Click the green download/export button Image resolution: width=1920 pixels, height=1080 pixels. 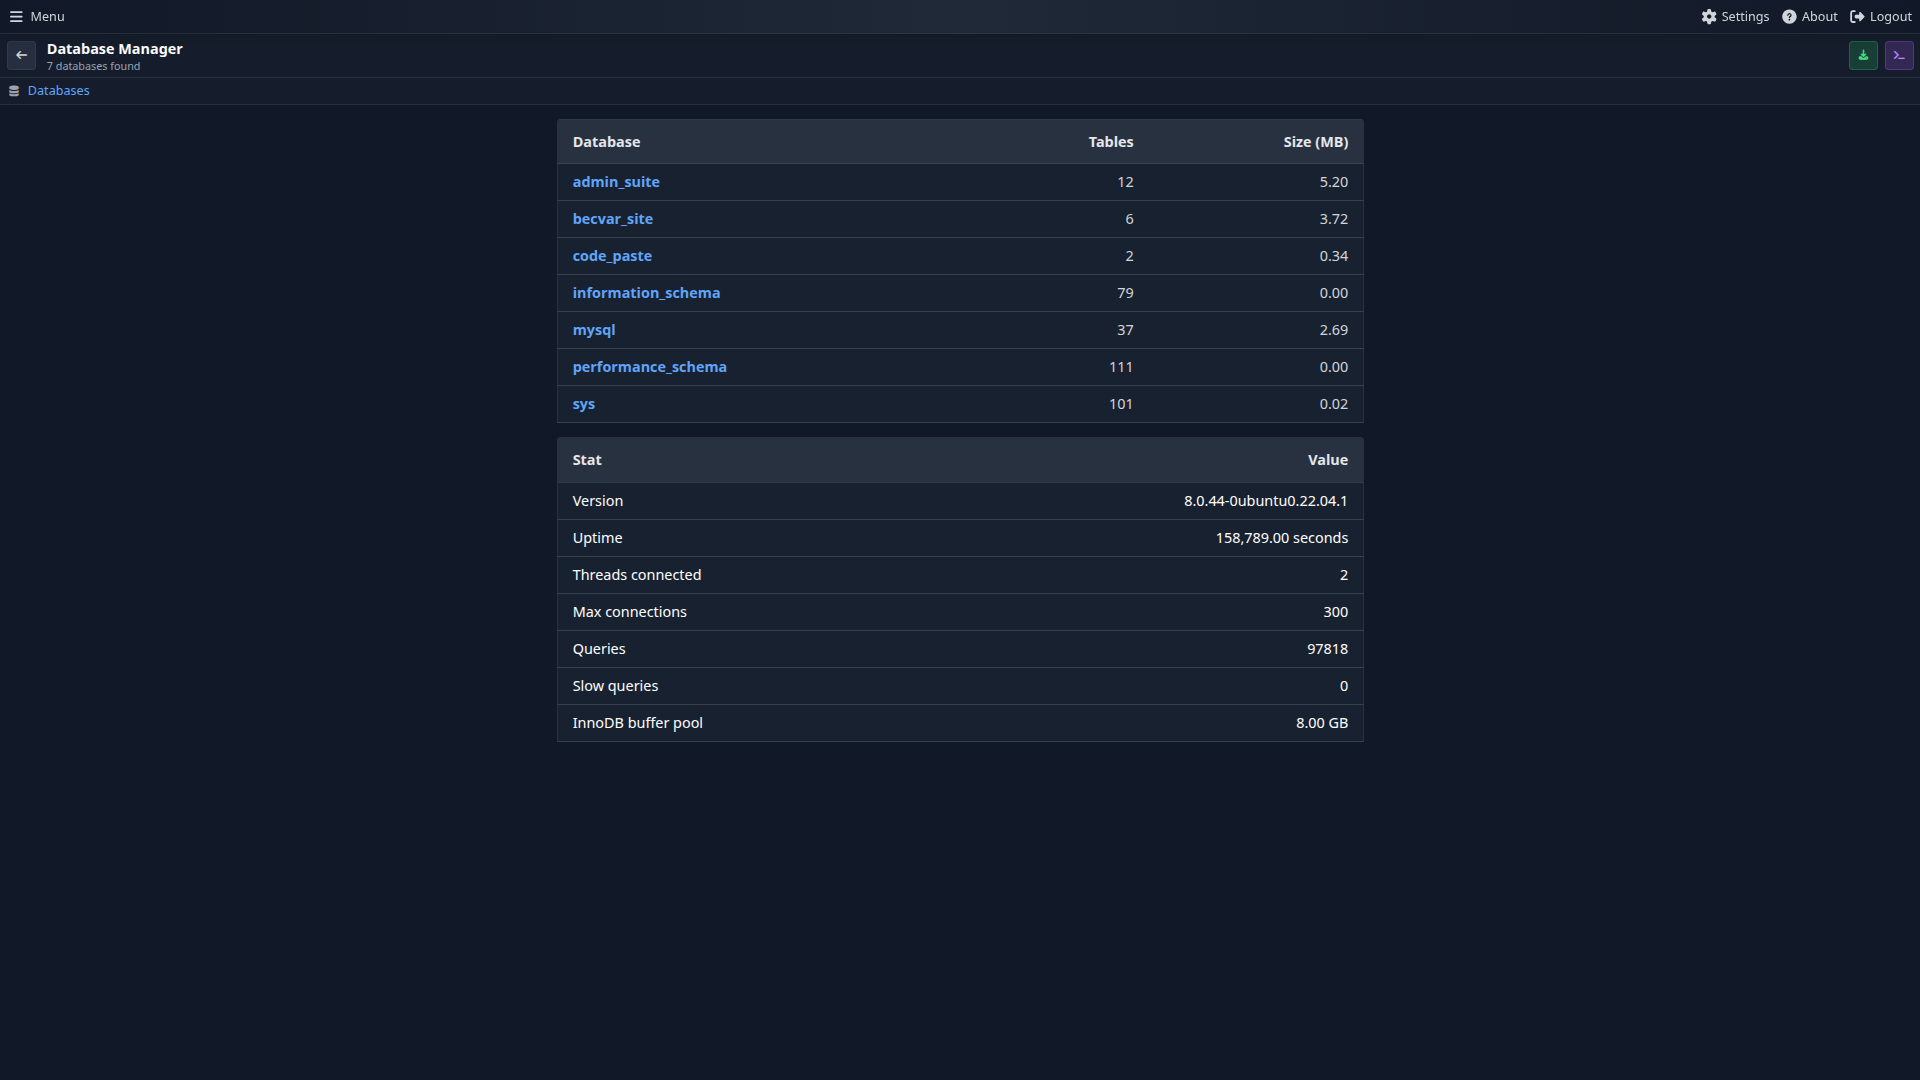coord(1863,56)
